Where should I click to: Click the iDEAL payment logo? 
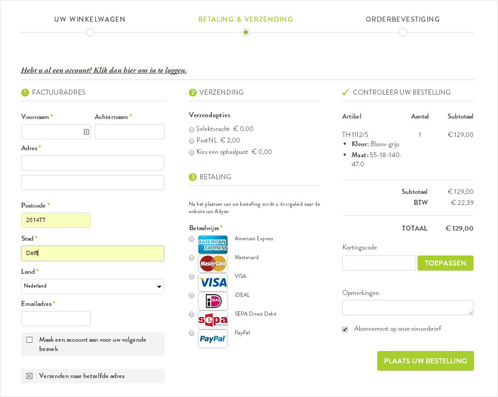pyautogui.click(x=213, y=301)
